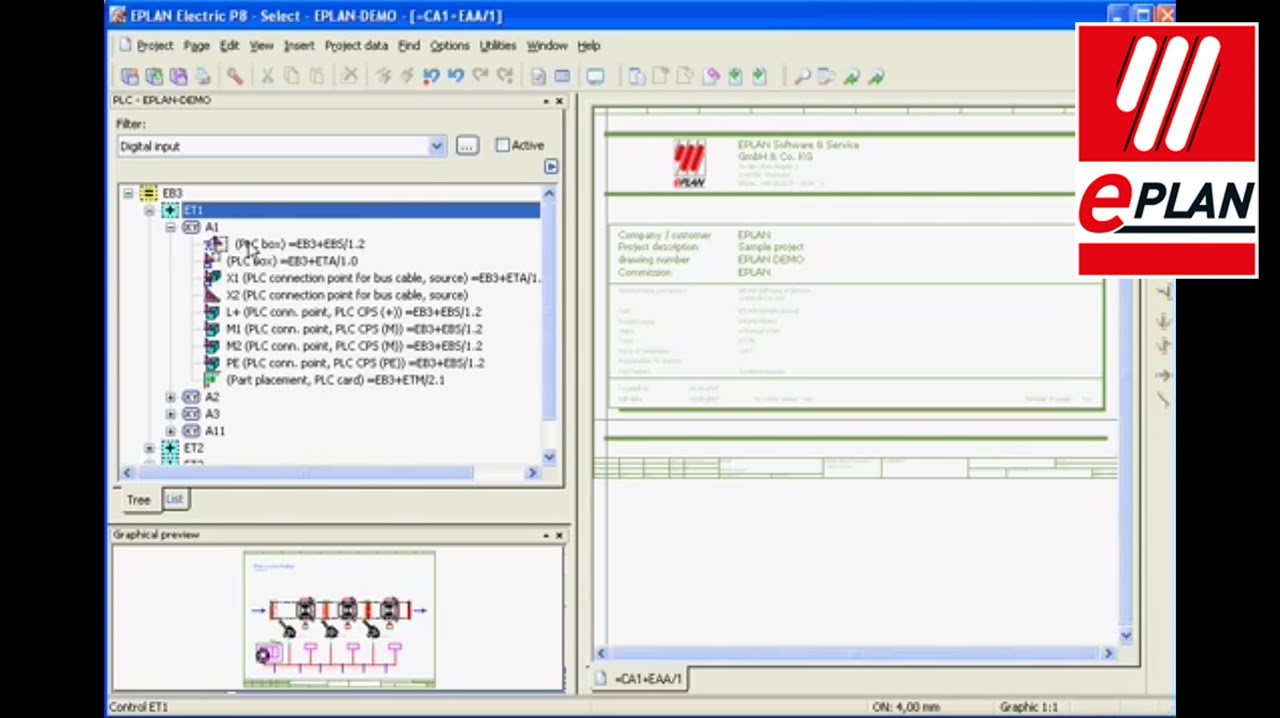Select X2 PLC connection point row

(x=347, y=295)
